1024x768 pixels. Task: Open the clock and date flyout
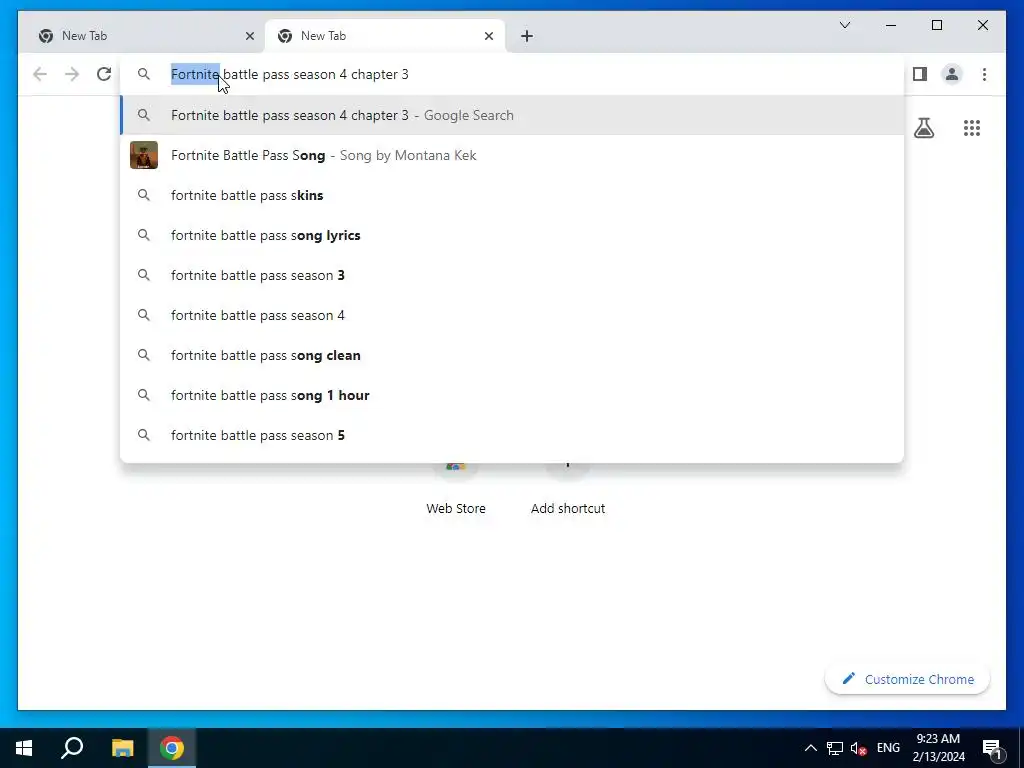click(938, 748)
